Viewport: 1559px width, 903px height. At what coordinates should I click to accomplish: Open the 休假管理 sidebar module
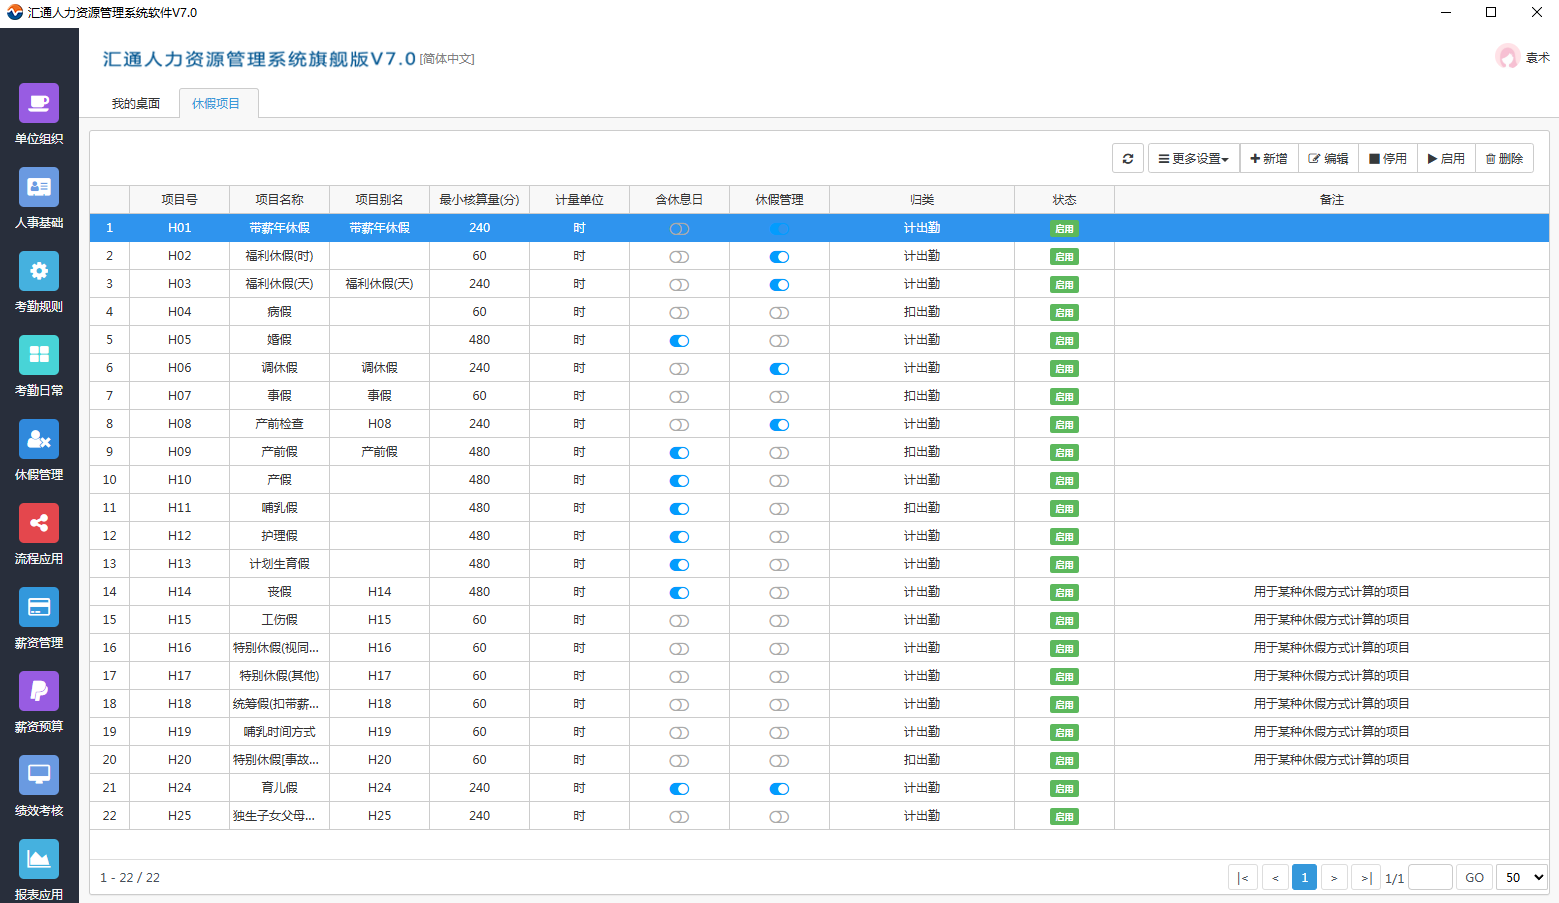coord(39,449)
